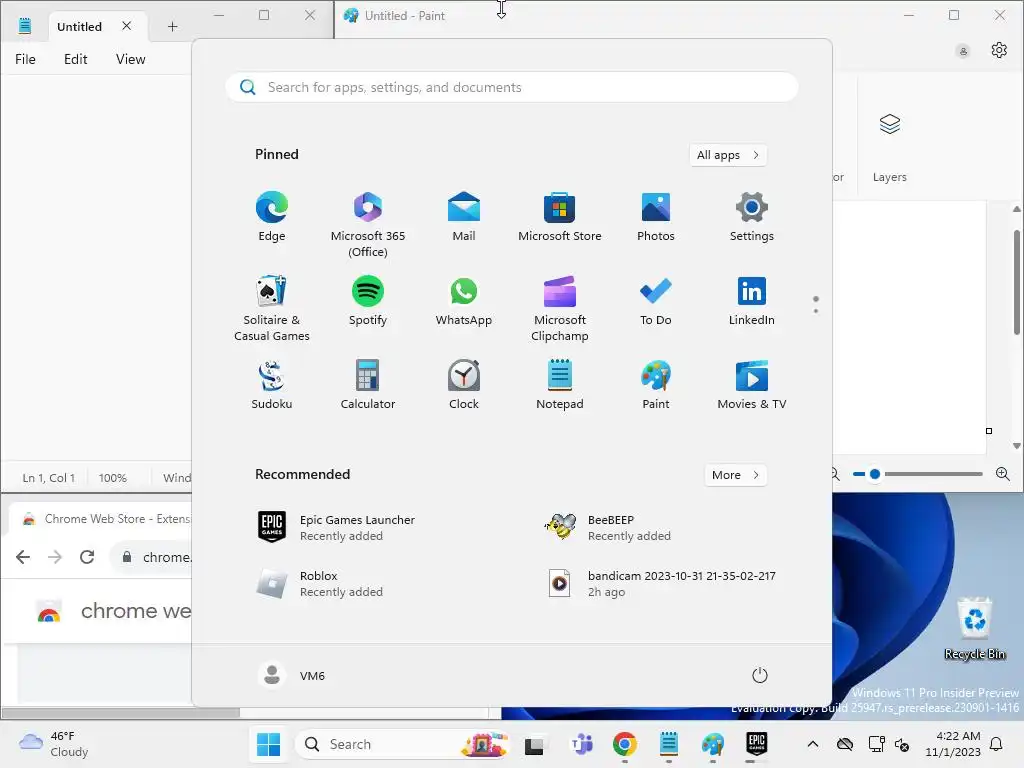
Task: Click the 100% zoom in Notepad status bar
Action: tap(112, 478)
